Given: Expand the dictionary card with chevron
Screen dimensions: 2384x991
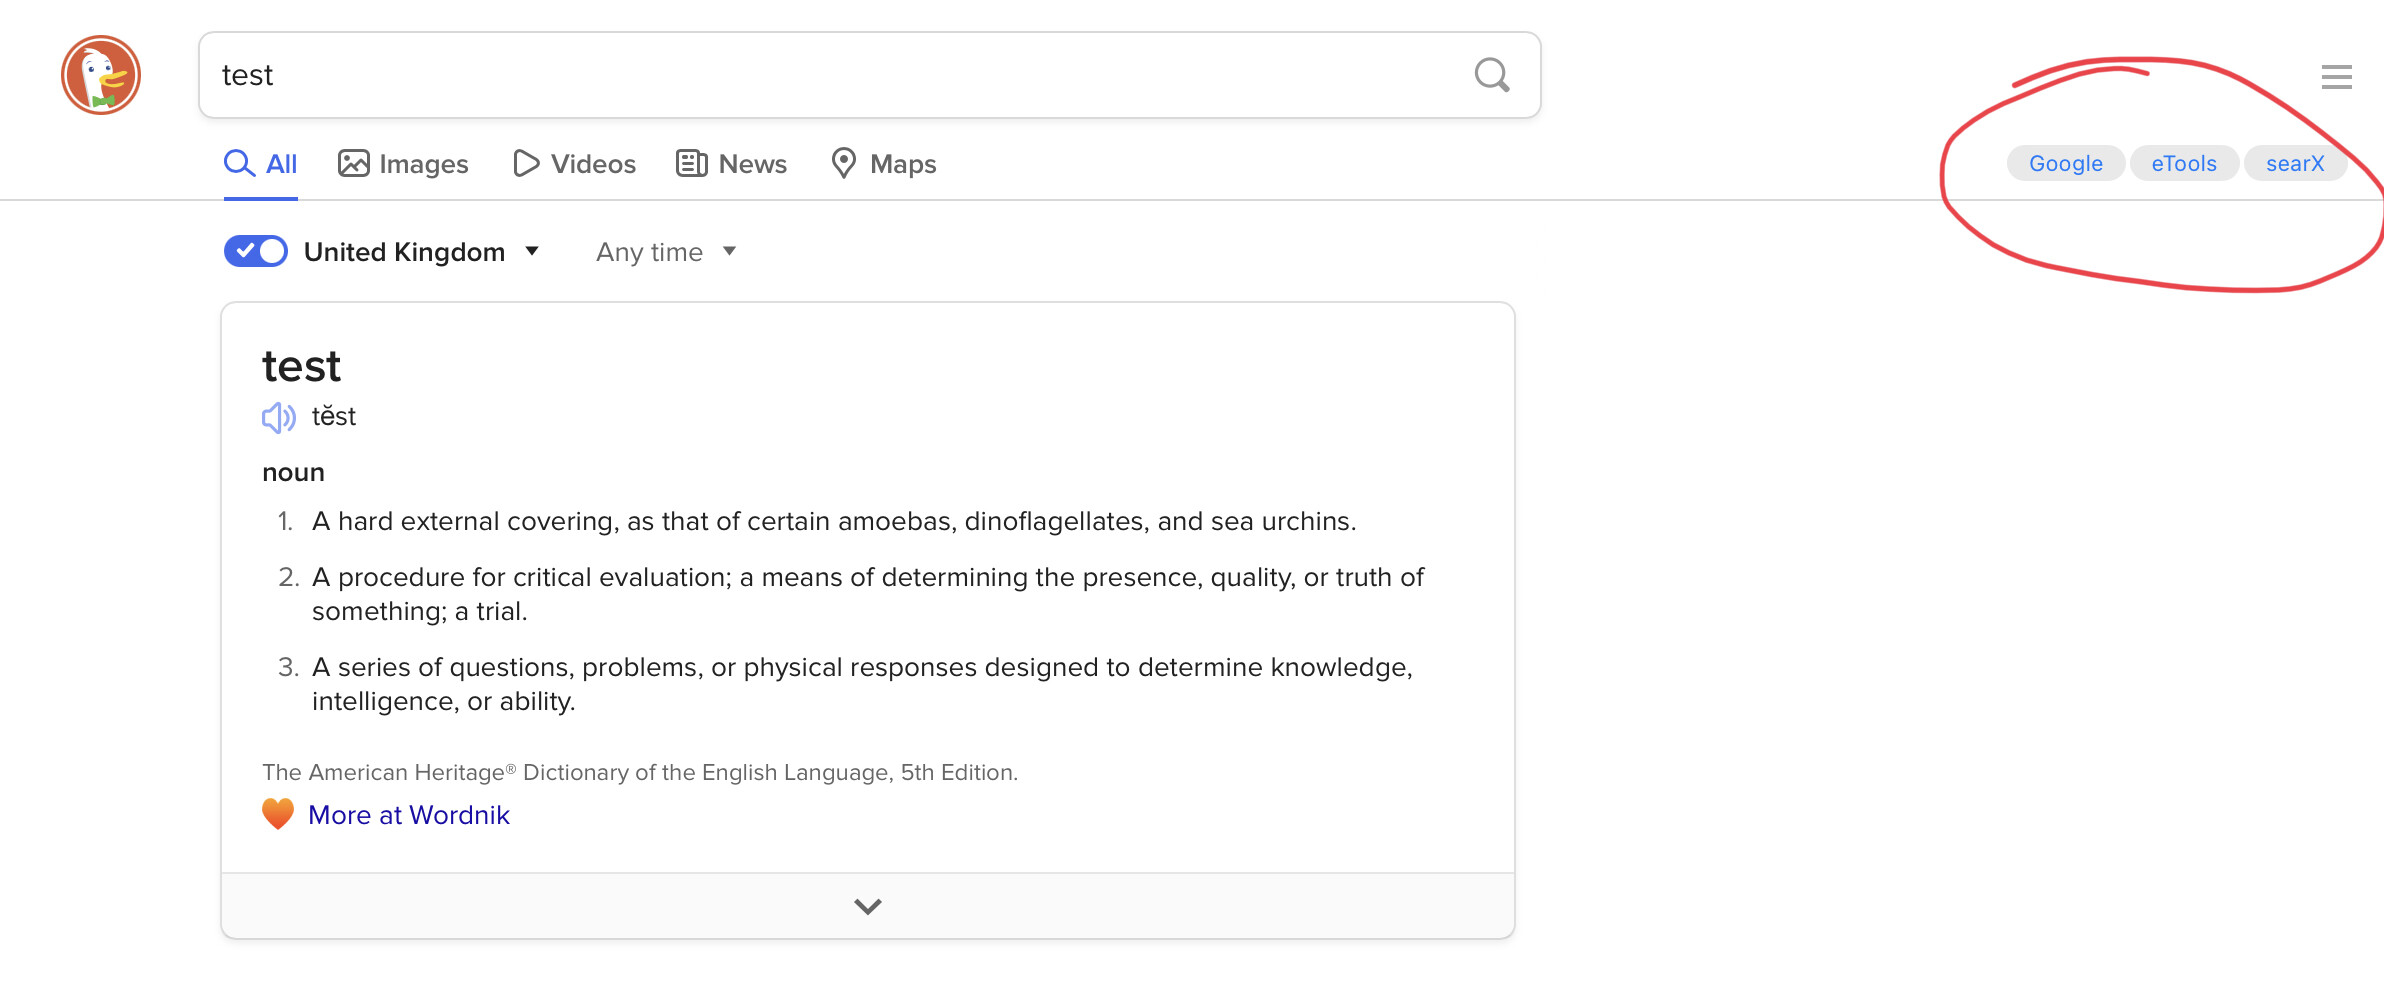Looking at the screenshot, I should 867,906.
